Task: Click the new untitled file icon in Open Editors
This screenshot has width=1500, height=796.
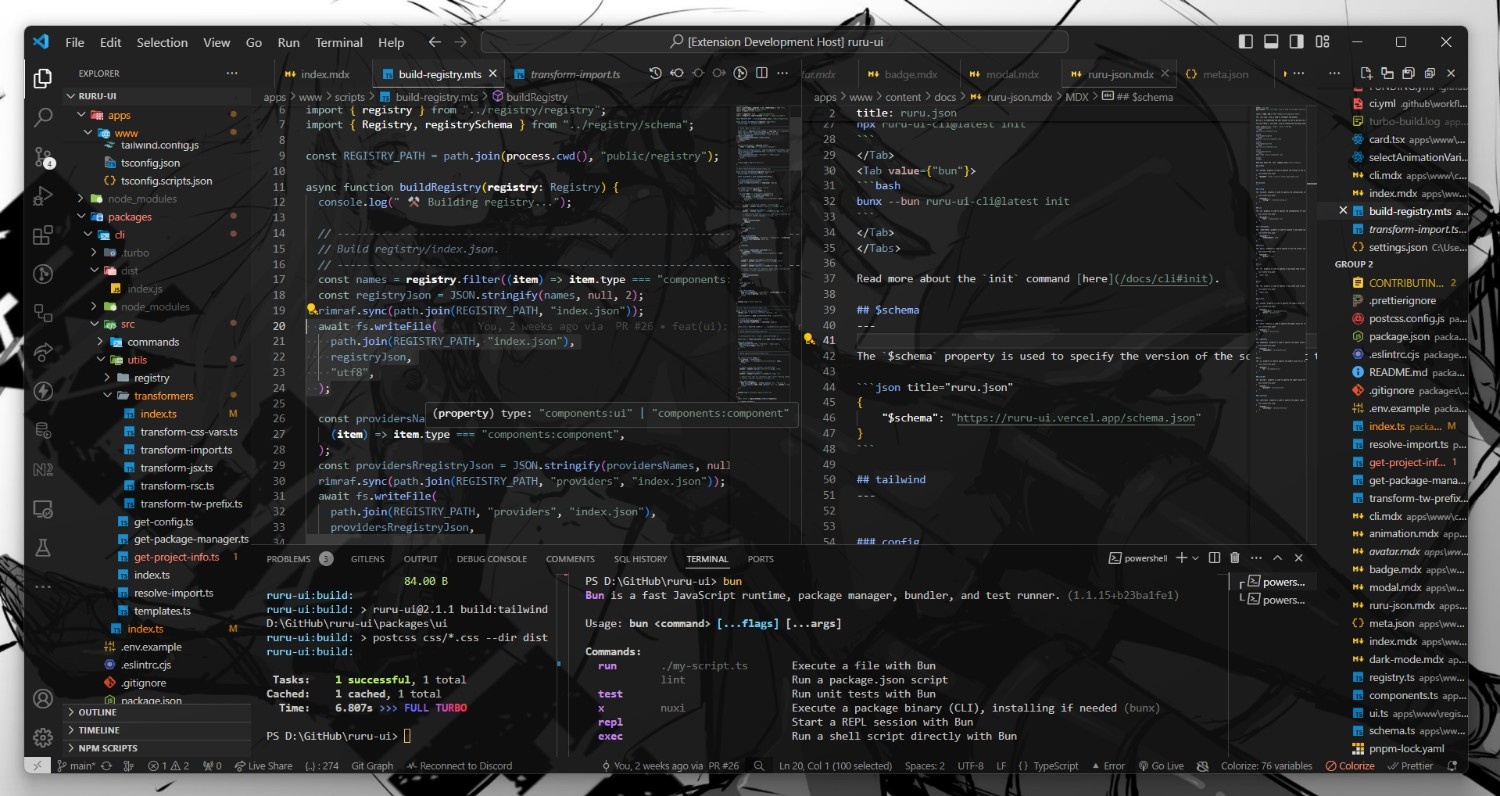Action: pyautogui.click(x=1366, y=73)
